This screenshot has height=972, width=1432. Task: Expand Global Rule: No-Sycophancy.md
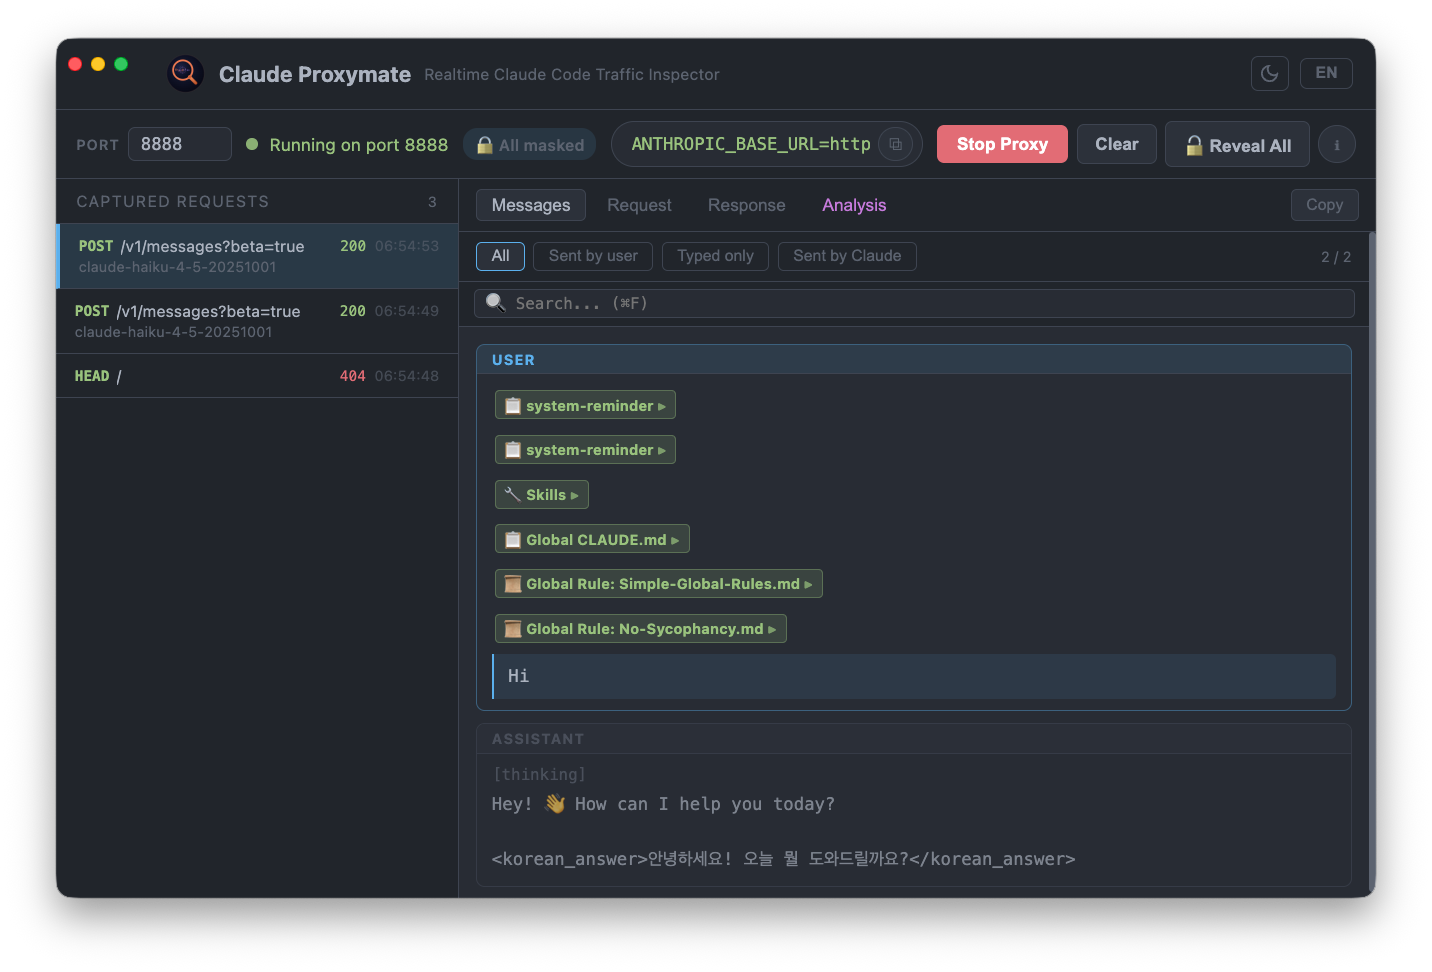coord(641,628)
